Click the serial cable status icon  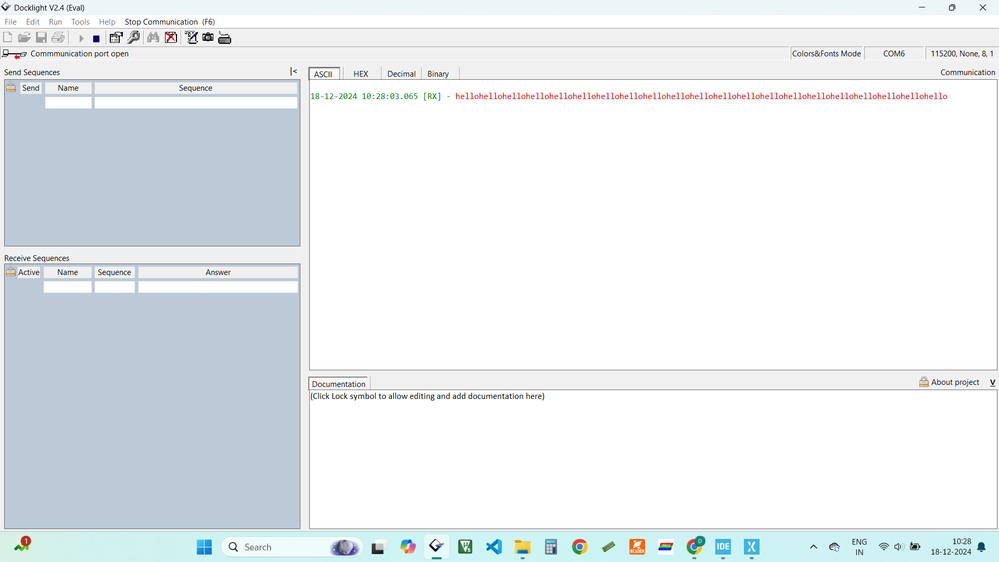click(x=14, y=54)
